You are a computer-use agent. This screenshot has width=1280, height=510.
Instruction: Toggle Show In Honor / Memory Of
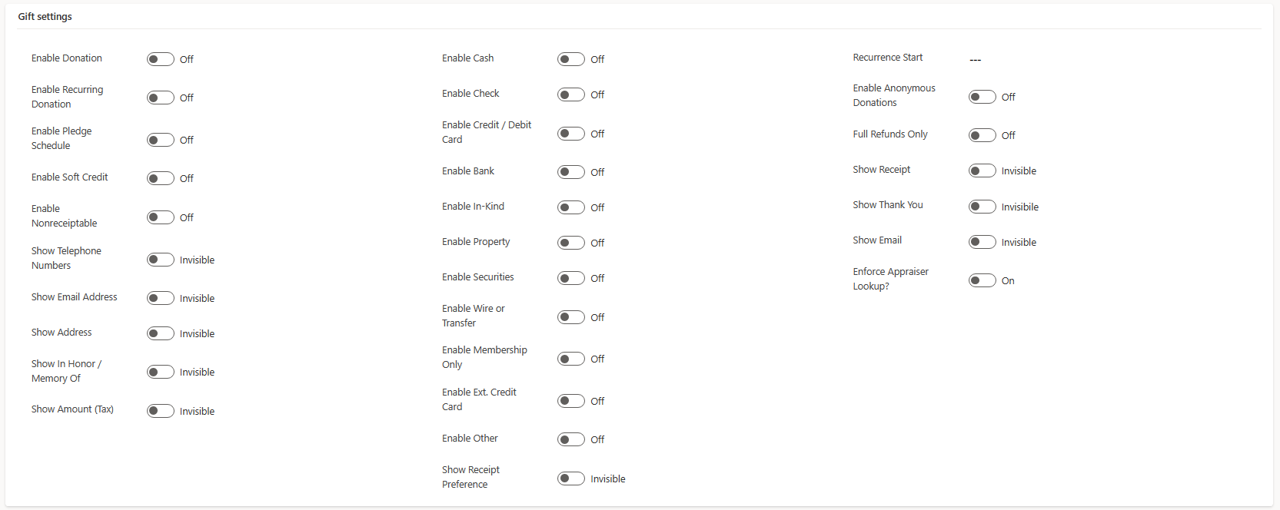coord(160,372)
